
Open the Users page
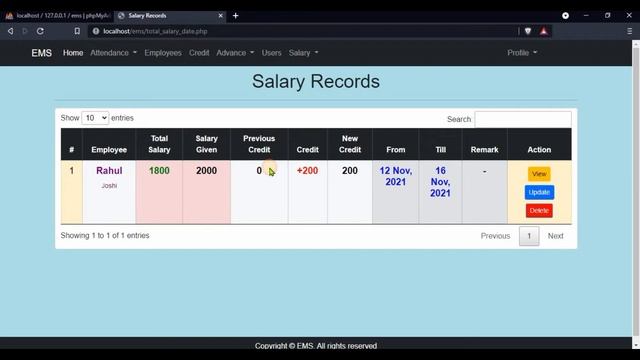[271, 53]
